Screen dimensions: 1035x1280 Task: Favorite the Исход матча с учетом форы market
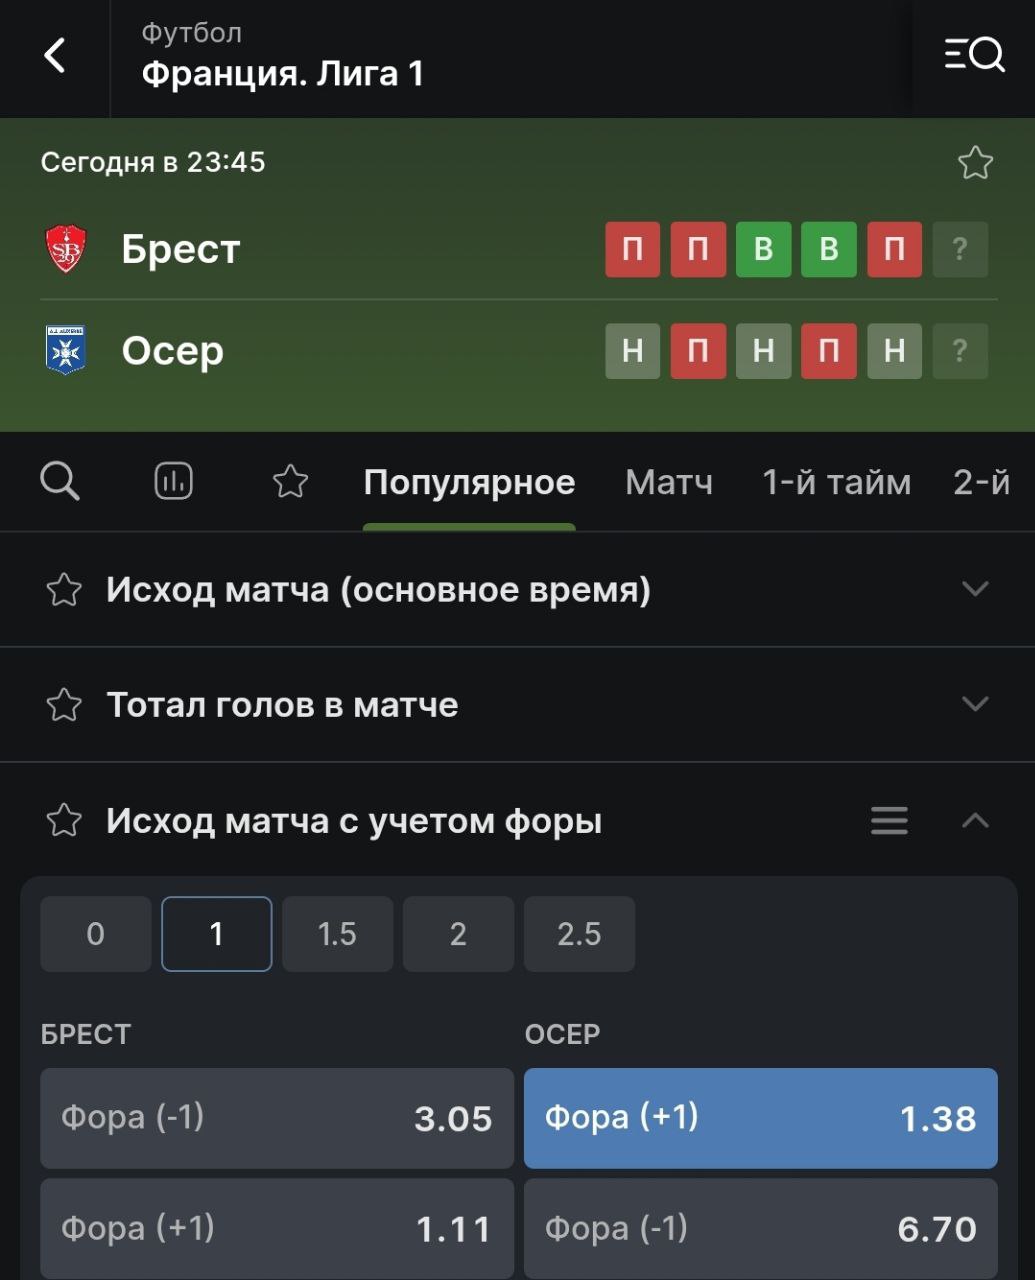[64, 821]
